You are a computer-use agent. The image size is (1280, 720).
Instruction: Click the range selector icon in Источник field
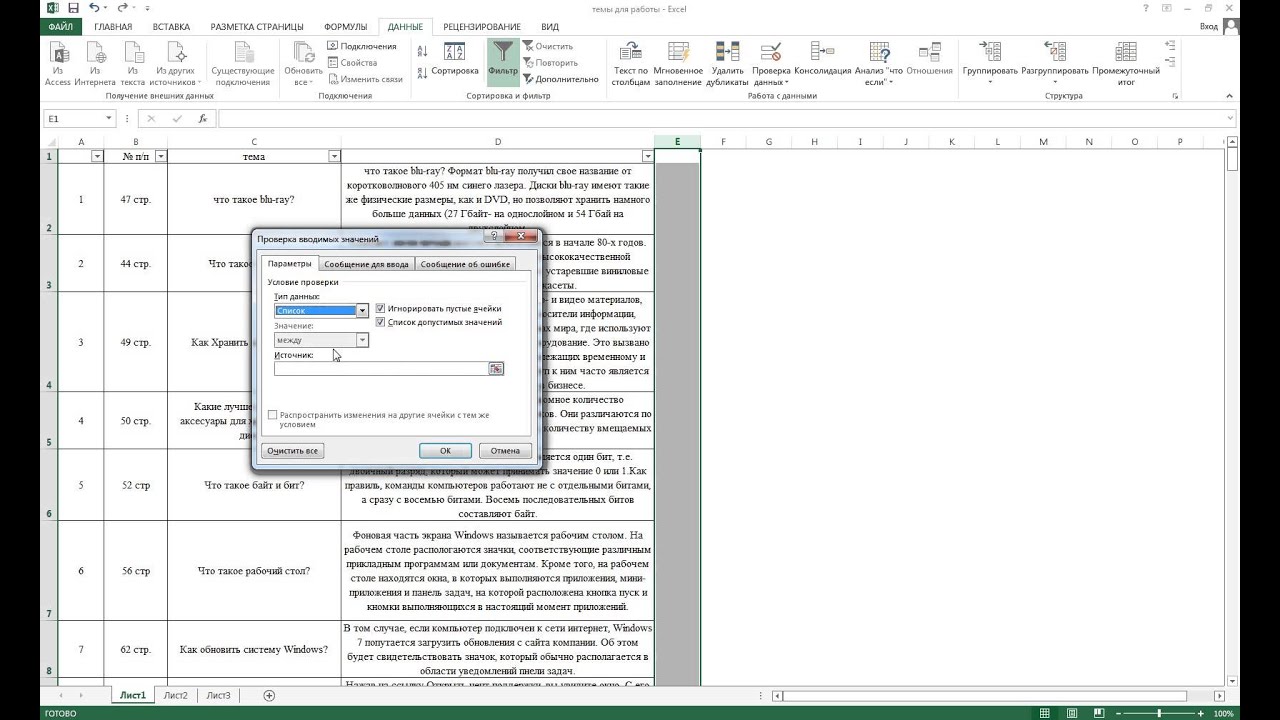(x=496, y=369)
